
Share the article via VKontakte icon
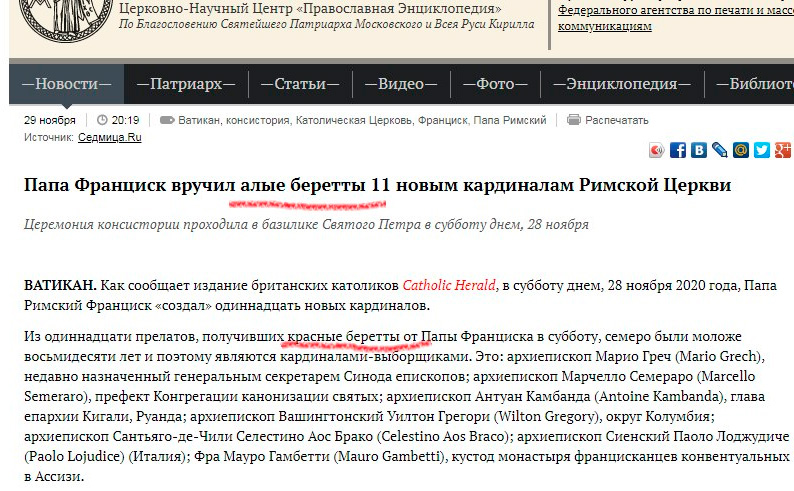click(699, 151)
